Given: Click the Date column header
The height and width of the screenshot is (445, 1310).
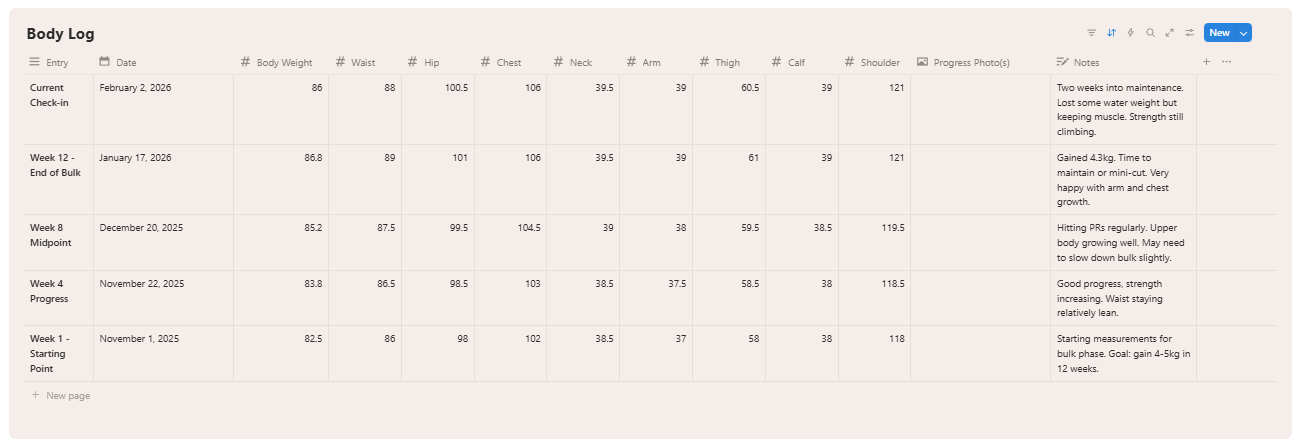Looking at the screenshot, I should (x=126, y=63).
